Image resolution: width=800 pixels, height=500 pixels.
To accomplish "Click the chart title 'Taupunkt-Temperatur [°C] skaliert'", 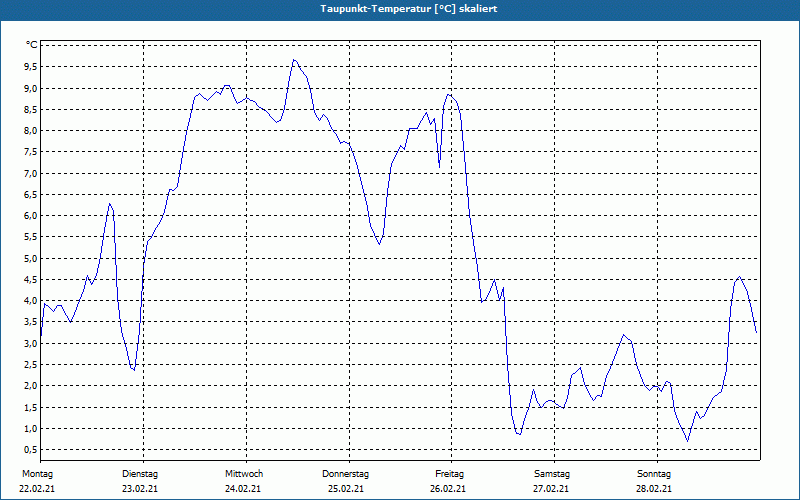I will [409, 9].
